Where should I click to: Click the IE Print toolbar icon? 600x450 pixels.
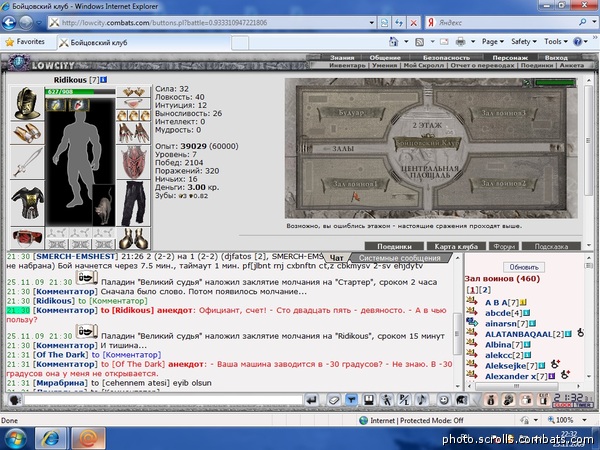point(460,42)
